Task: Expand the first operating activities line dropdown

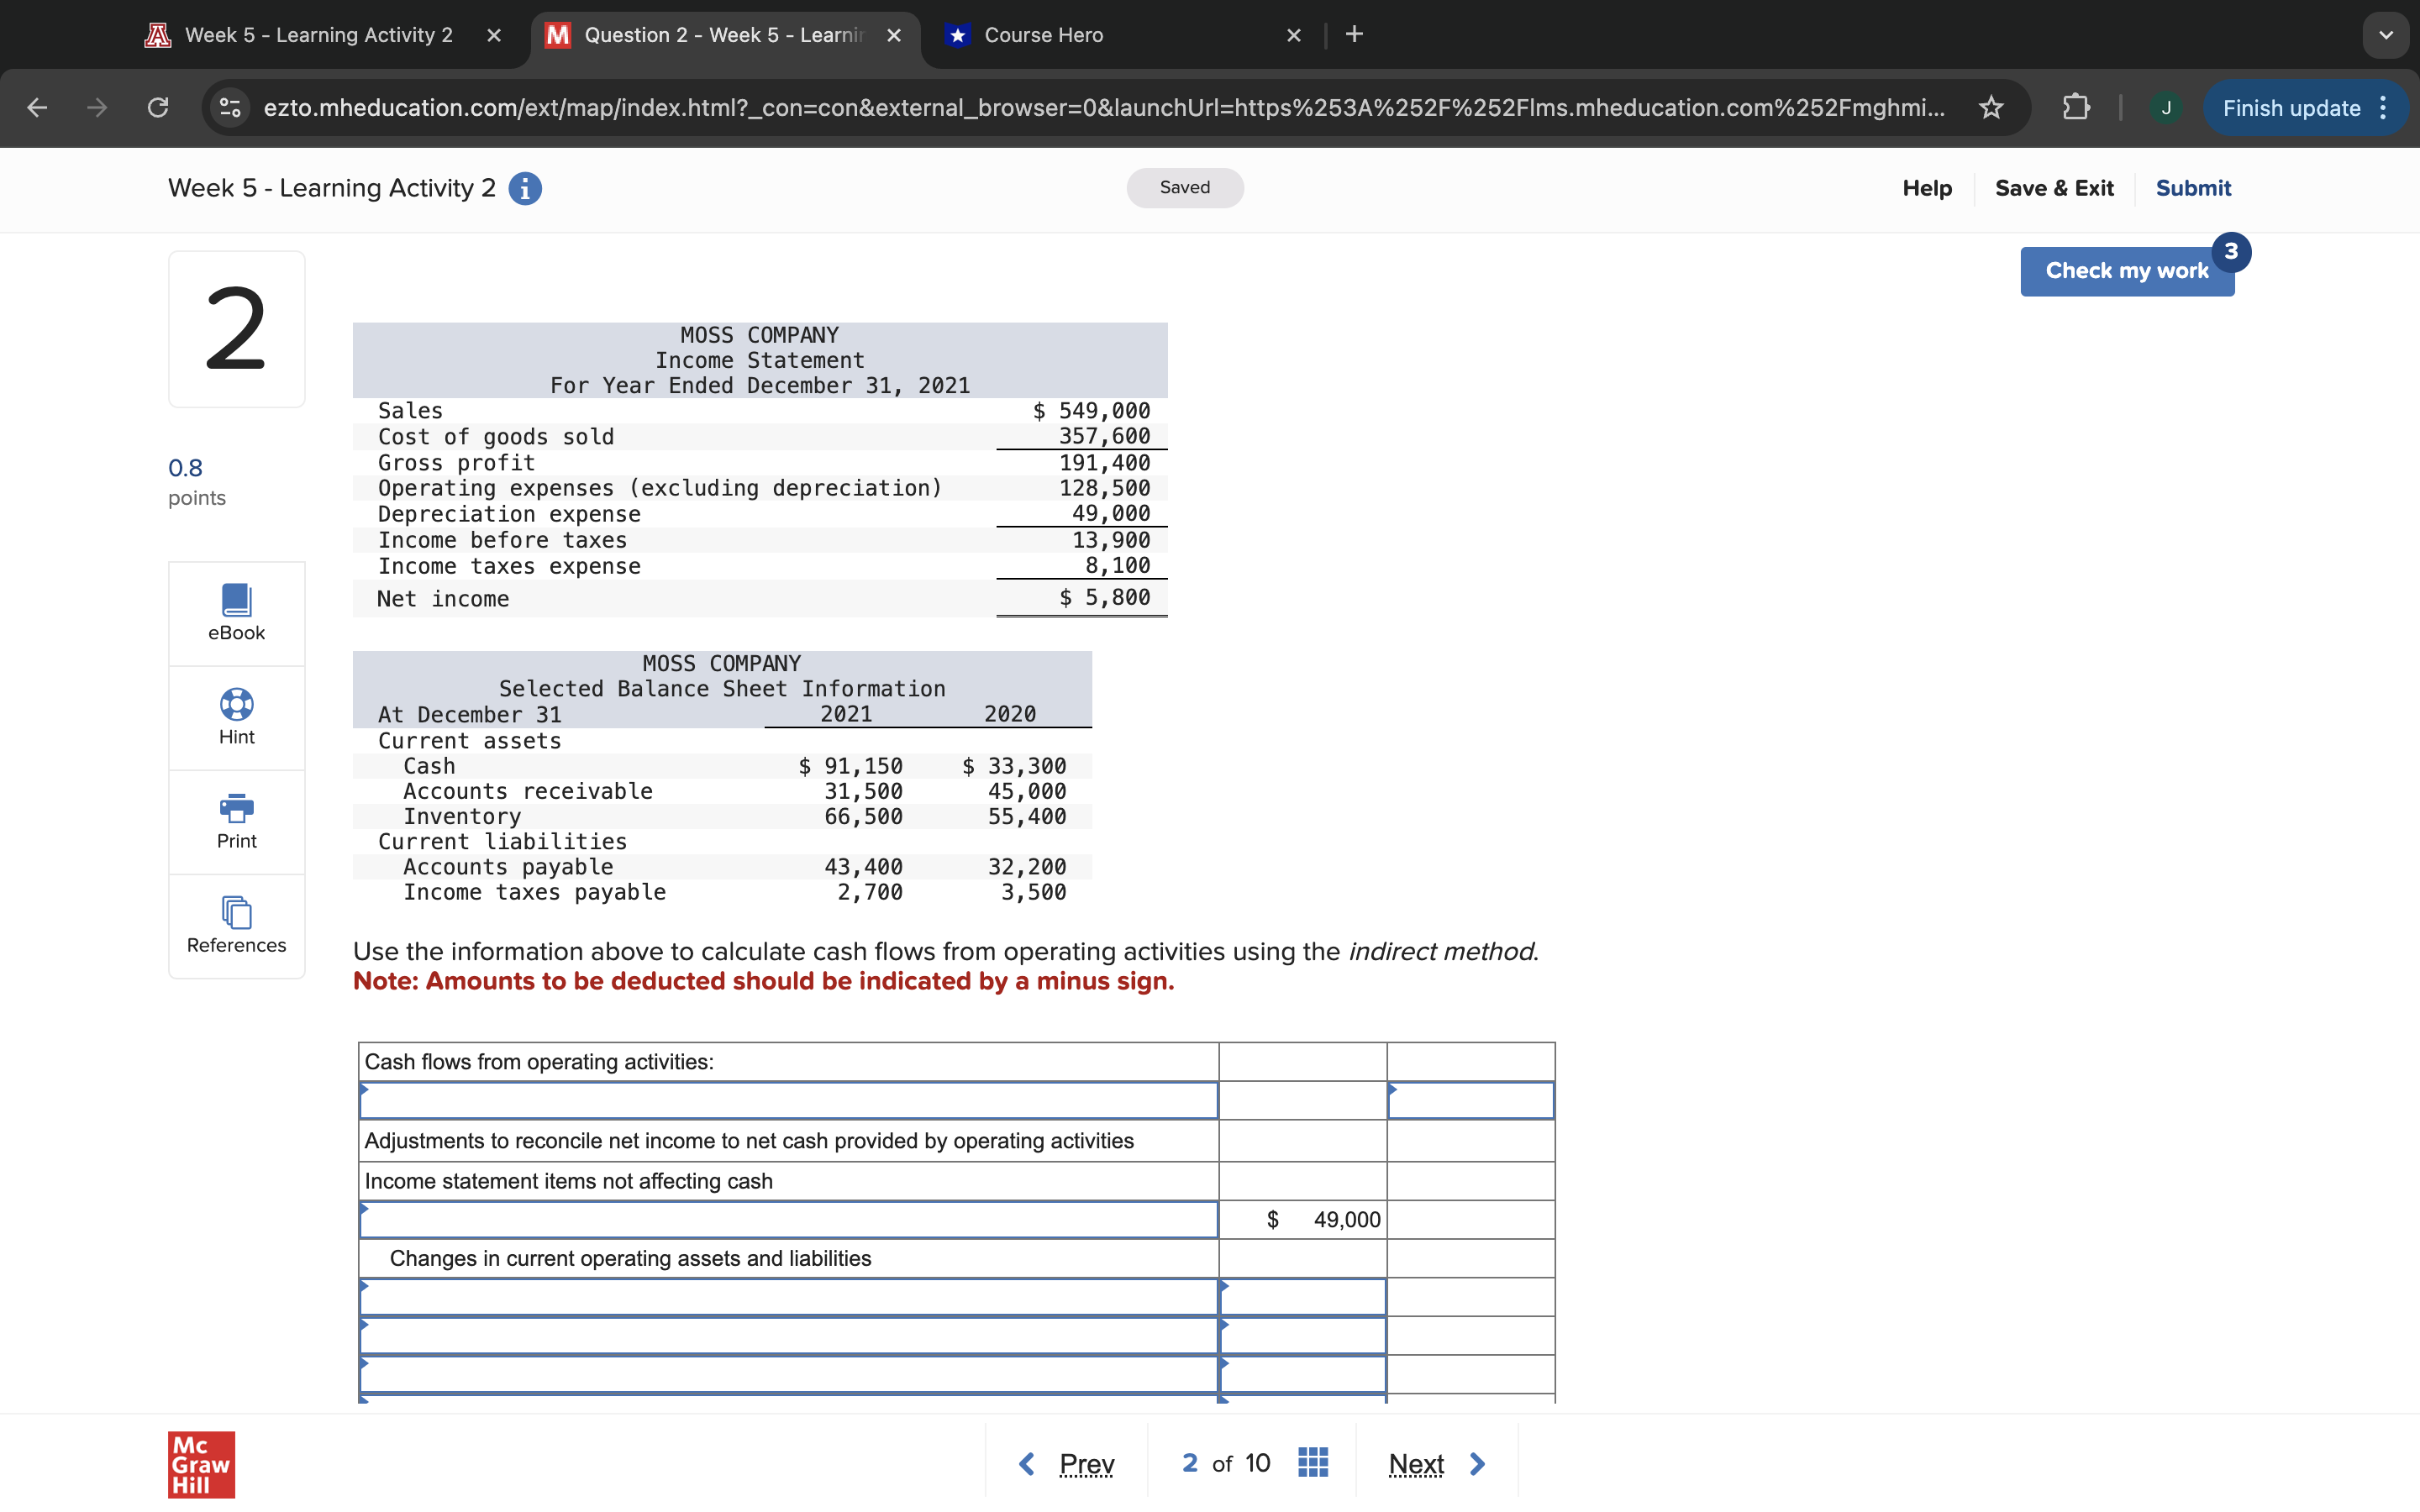Action: point(787,1100)
